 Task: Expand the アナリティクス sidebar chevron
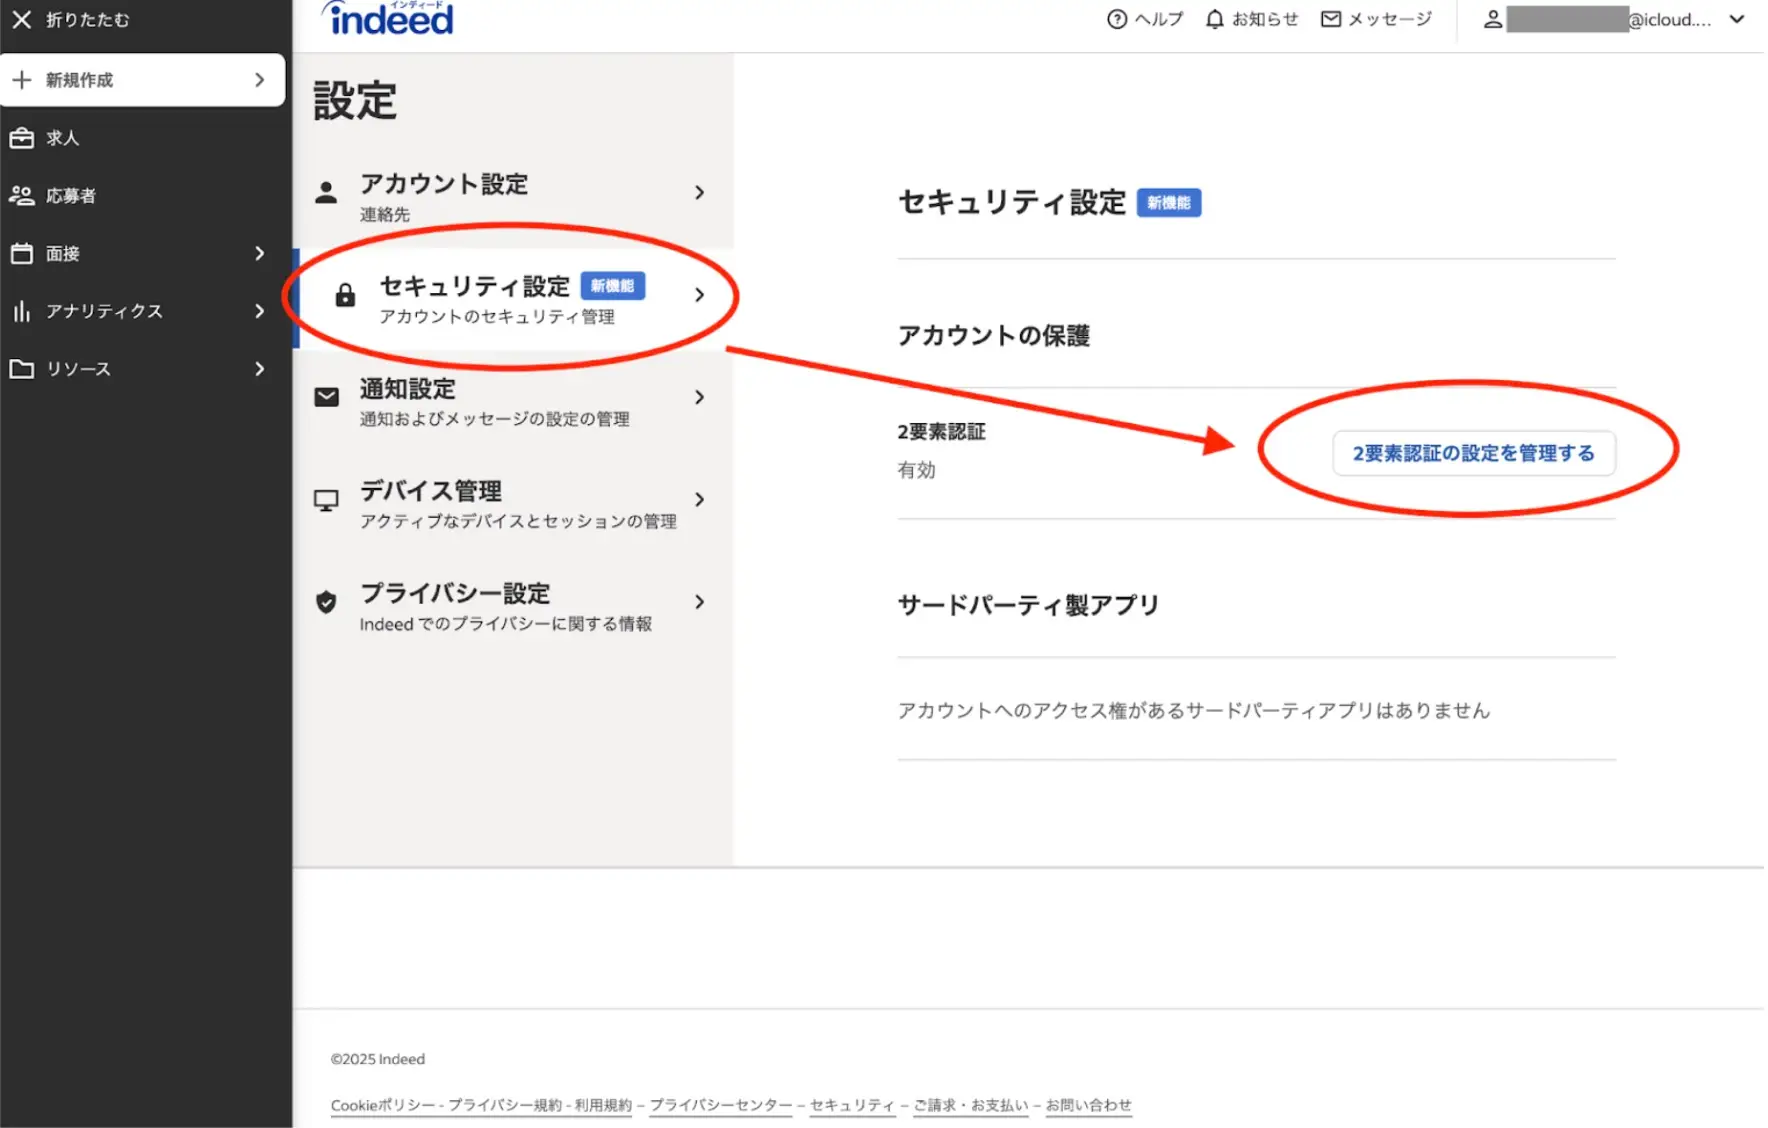click(260, 311)
